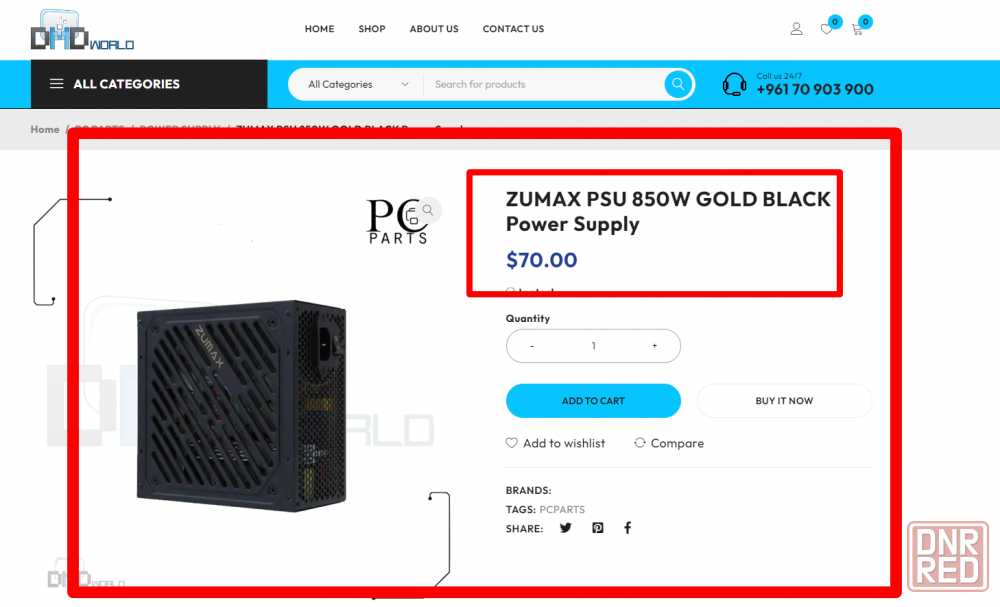Click the product image zoom magnifier
The image size is (1000, 607).
pyautogui.click(x=428, y=210)
